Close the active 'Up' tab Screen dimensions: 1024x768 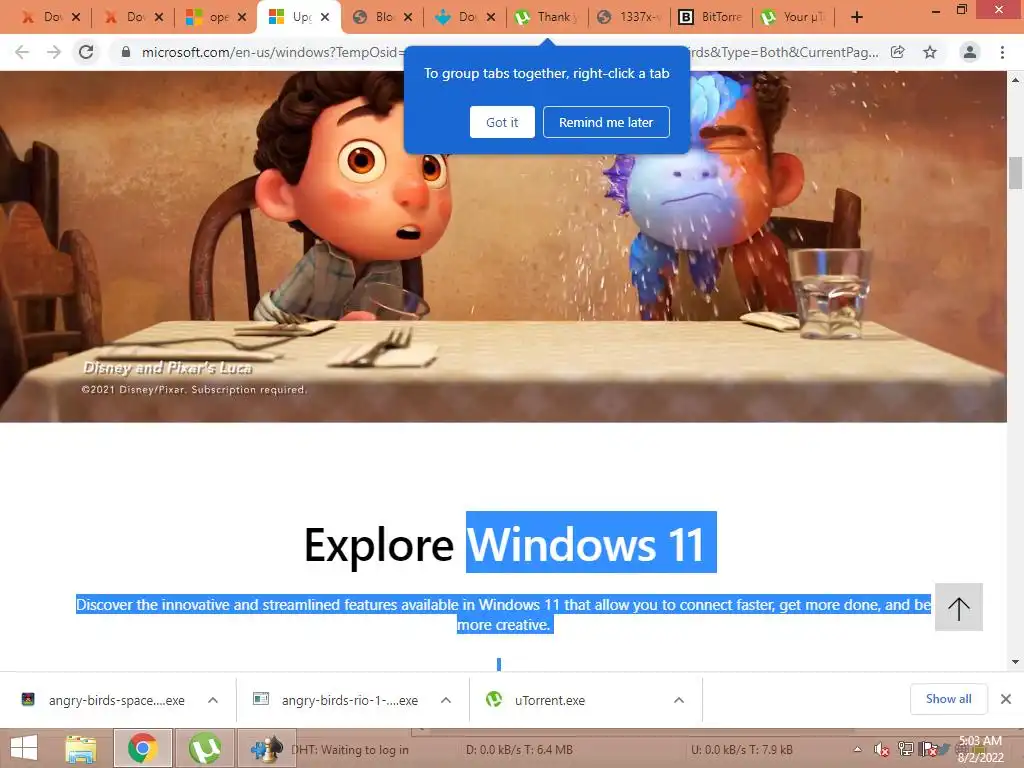click(325, 17)
